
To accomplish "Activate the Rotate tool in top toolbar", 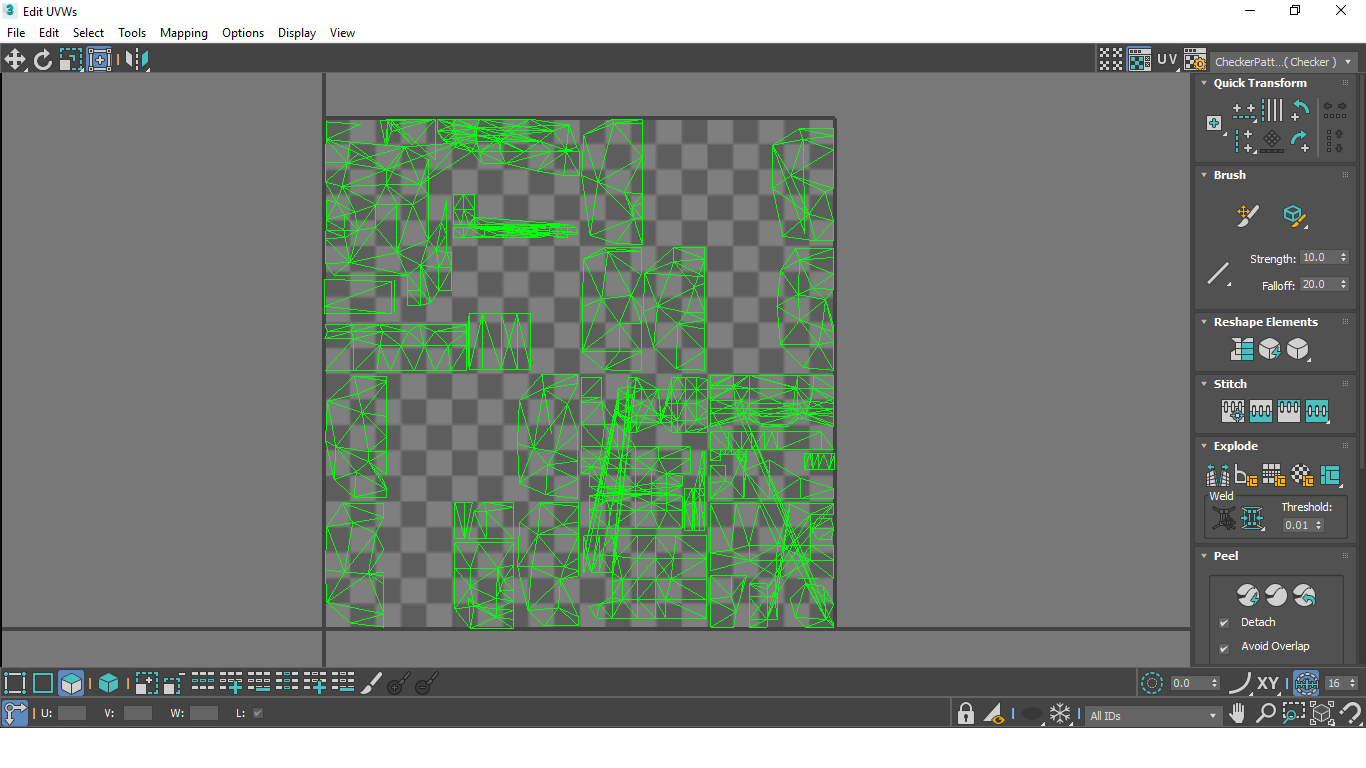I will pos(43,60).
